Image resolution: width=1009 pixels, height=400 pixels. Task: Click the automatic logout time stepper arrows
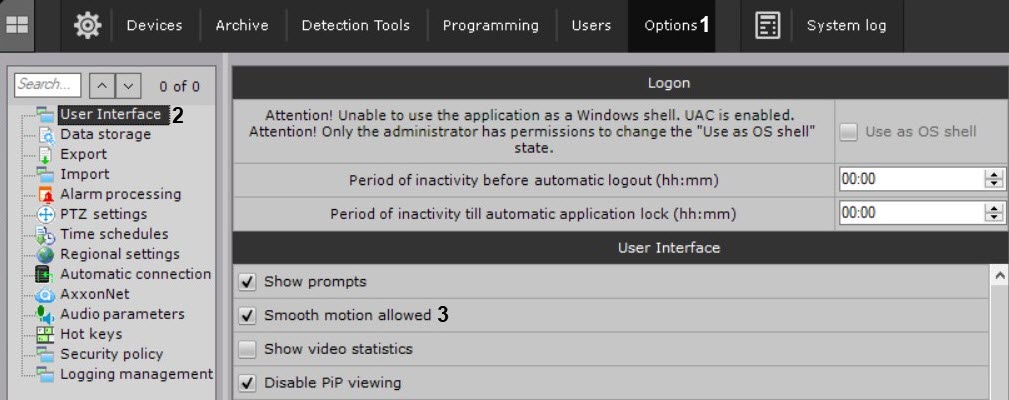993,179
